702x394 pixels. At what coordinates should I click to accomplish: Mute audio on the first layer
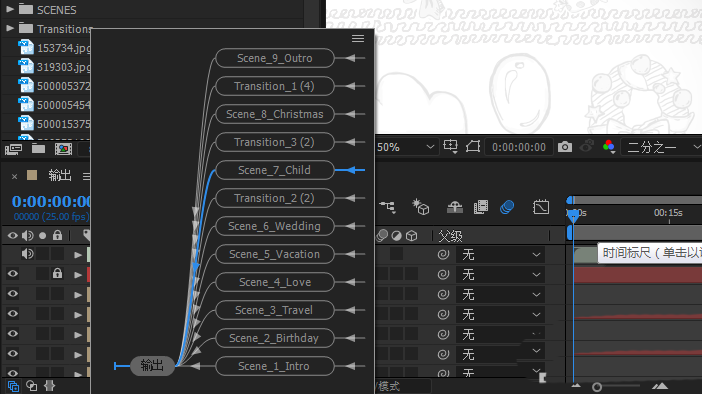pyautogui.click(x=27, y=254)
